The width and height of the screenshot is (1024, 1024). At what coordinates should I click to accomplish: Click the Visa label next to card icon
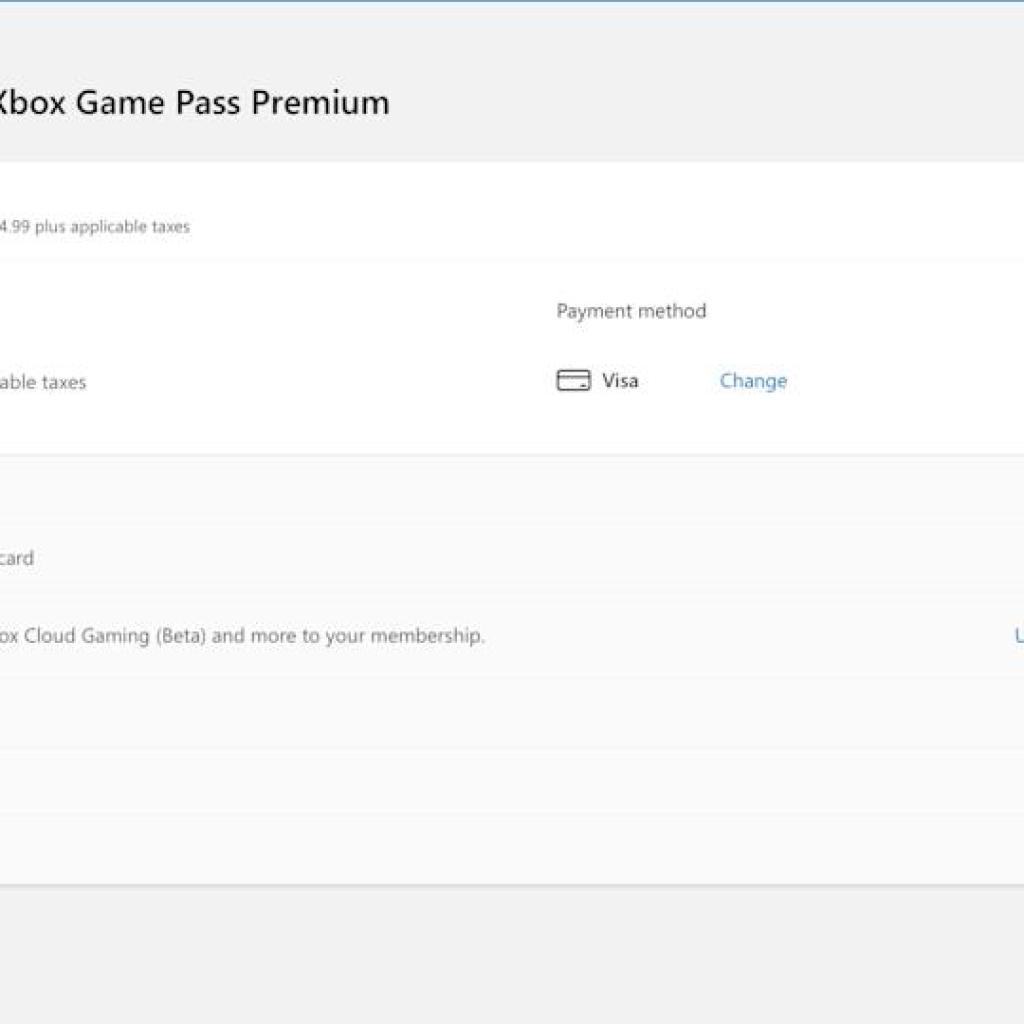(619, 381)
